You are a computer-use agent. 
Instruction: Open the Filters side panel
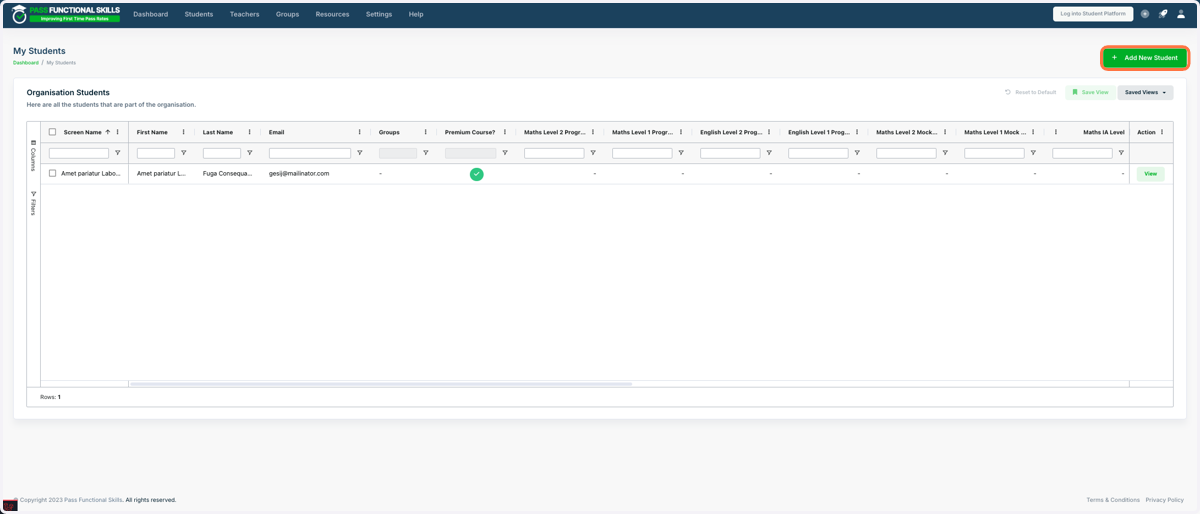tap(33, 203)
